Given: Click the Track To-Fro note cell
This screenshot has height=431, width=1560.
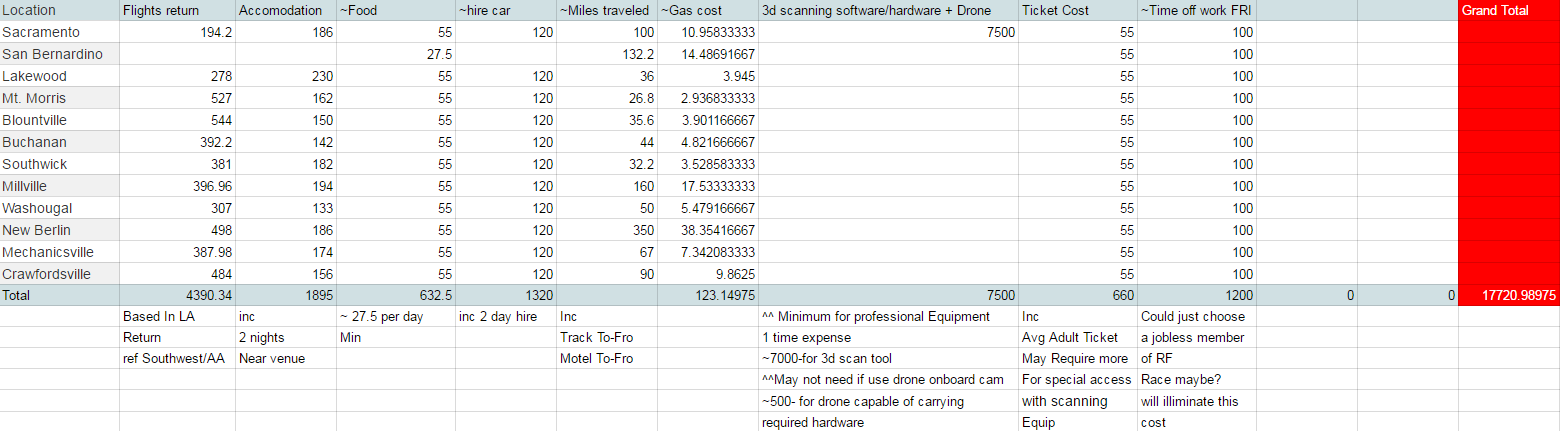Looking at the screenshot, I should [x=608, y=337].
